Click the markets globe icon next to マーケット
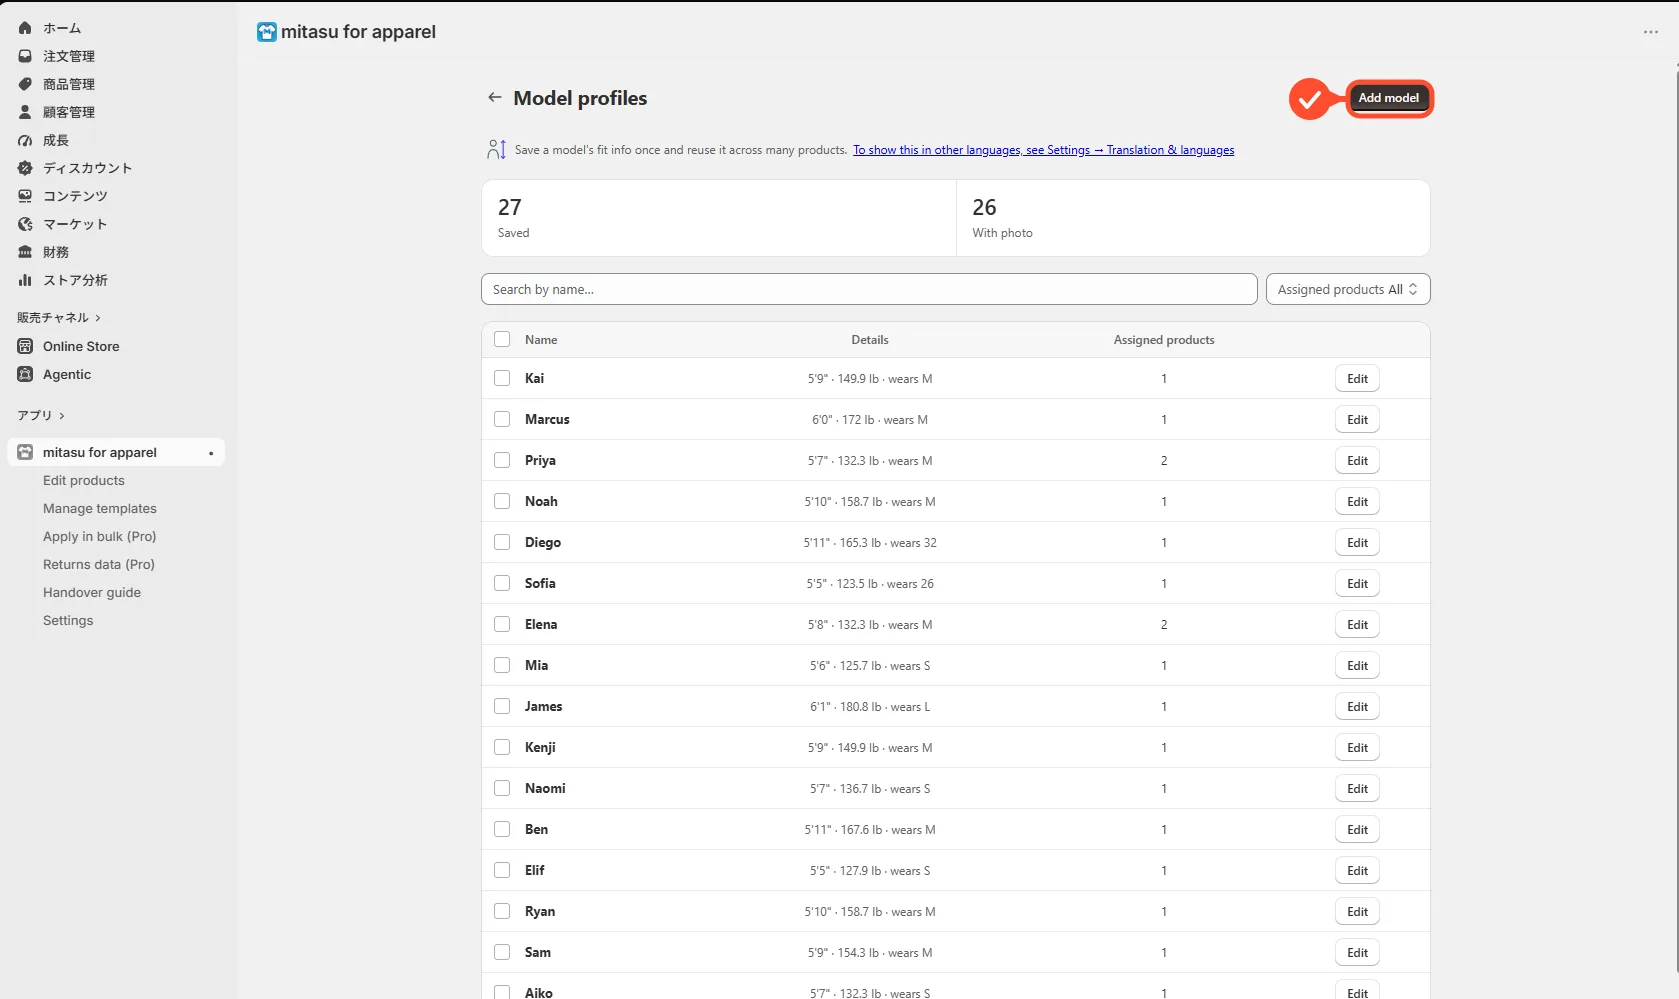This screenshot has width=1679, height=999. (25, 224)
